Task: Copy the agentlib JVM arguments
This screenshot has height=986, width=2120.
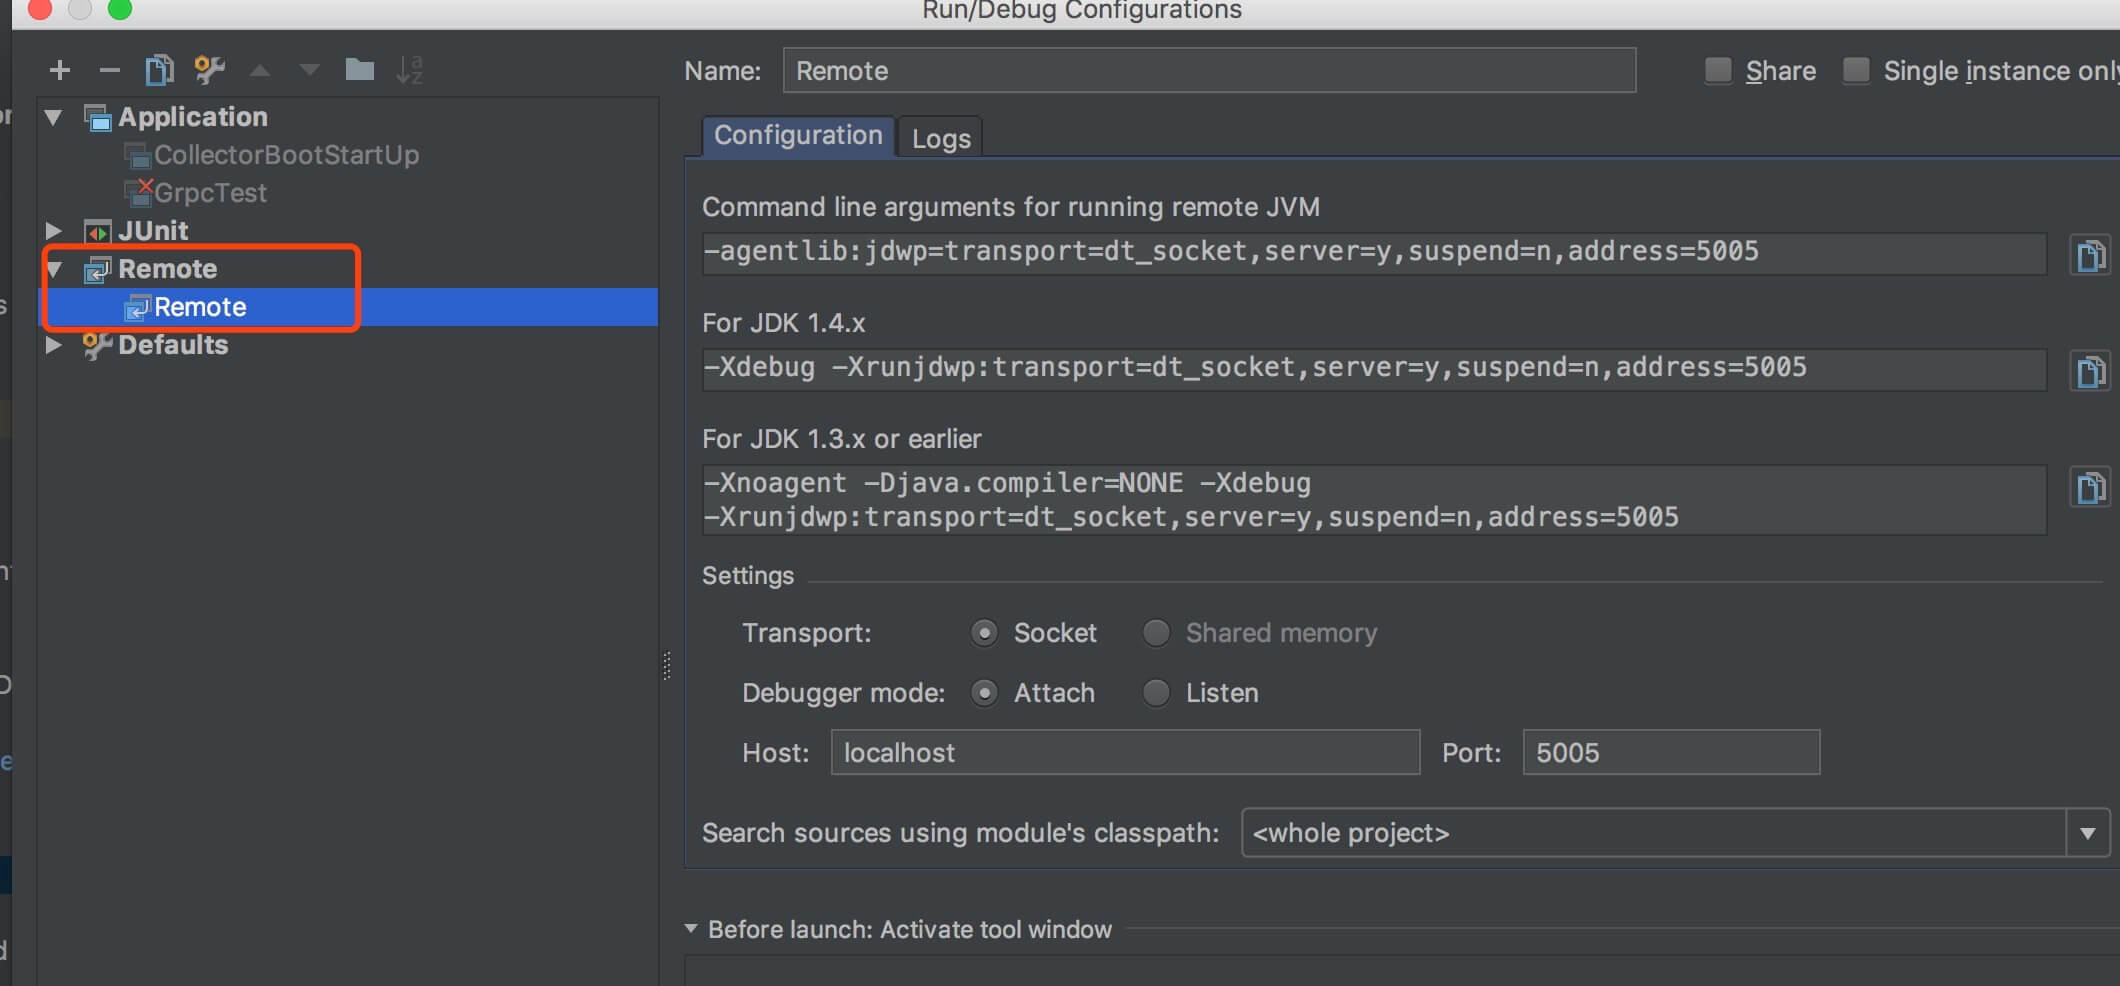Action: (x=2090, y=255)
